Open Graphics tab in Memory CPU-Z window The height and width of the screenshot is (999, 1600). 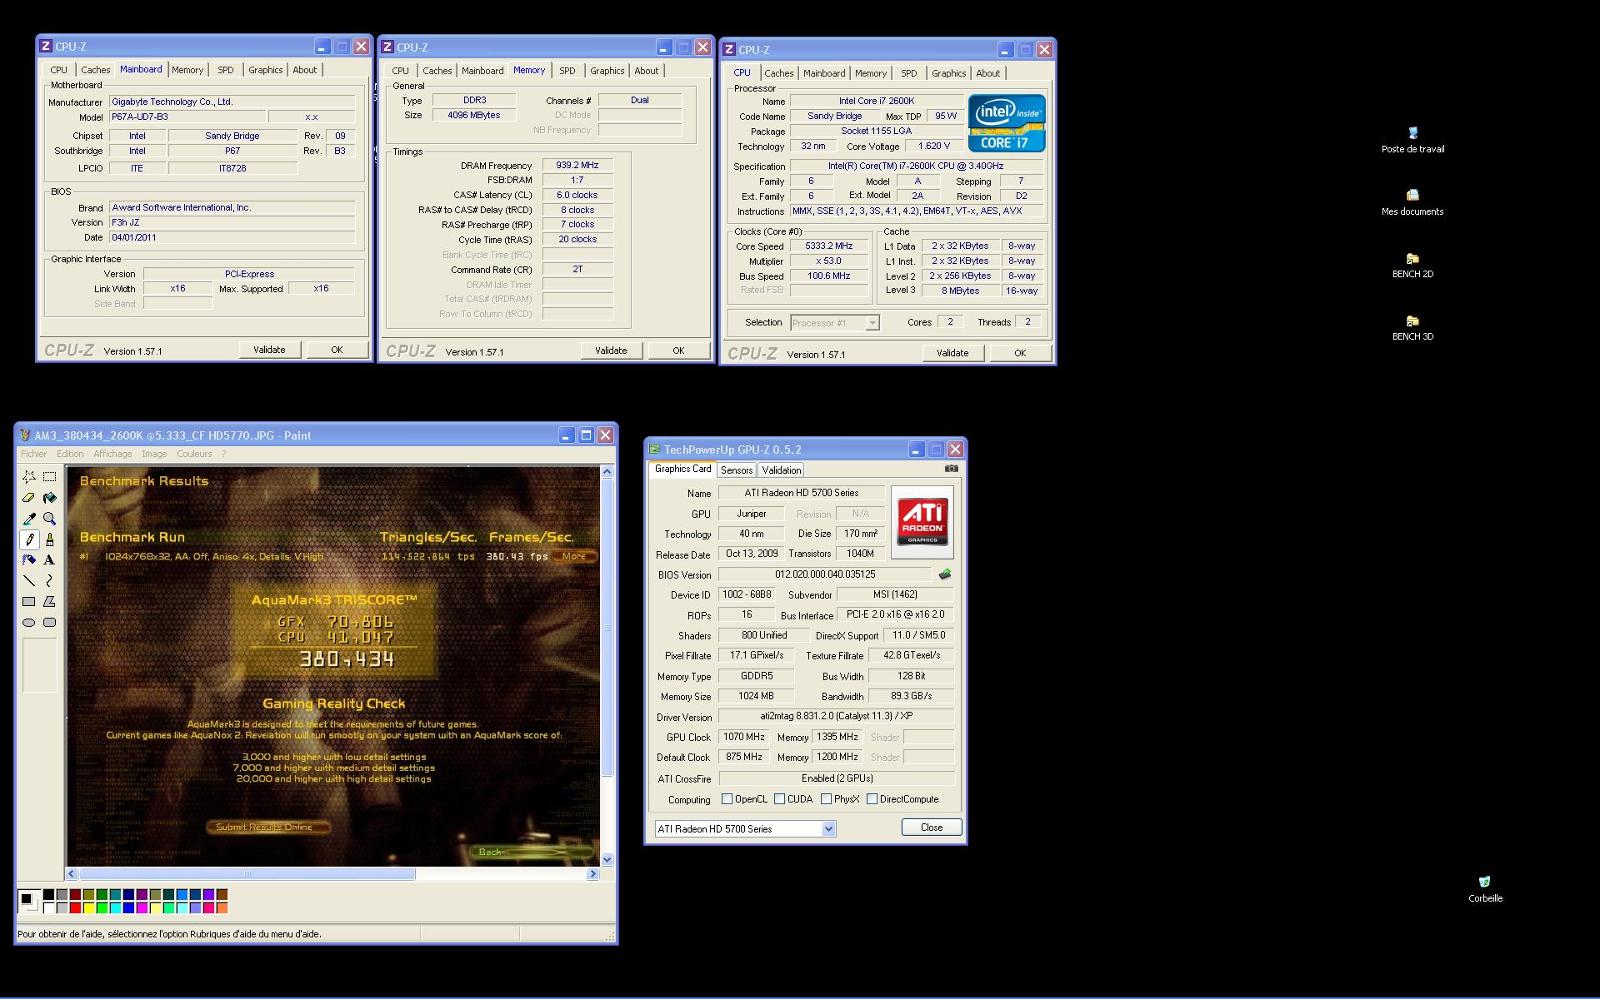[607, 71]
